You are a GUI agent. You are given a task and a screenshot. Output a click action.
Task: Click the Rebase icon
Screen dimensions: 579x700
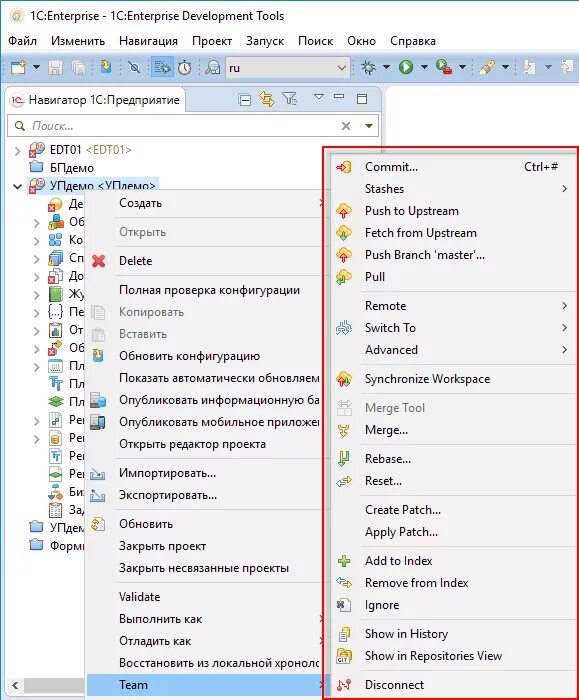point(344,459)
